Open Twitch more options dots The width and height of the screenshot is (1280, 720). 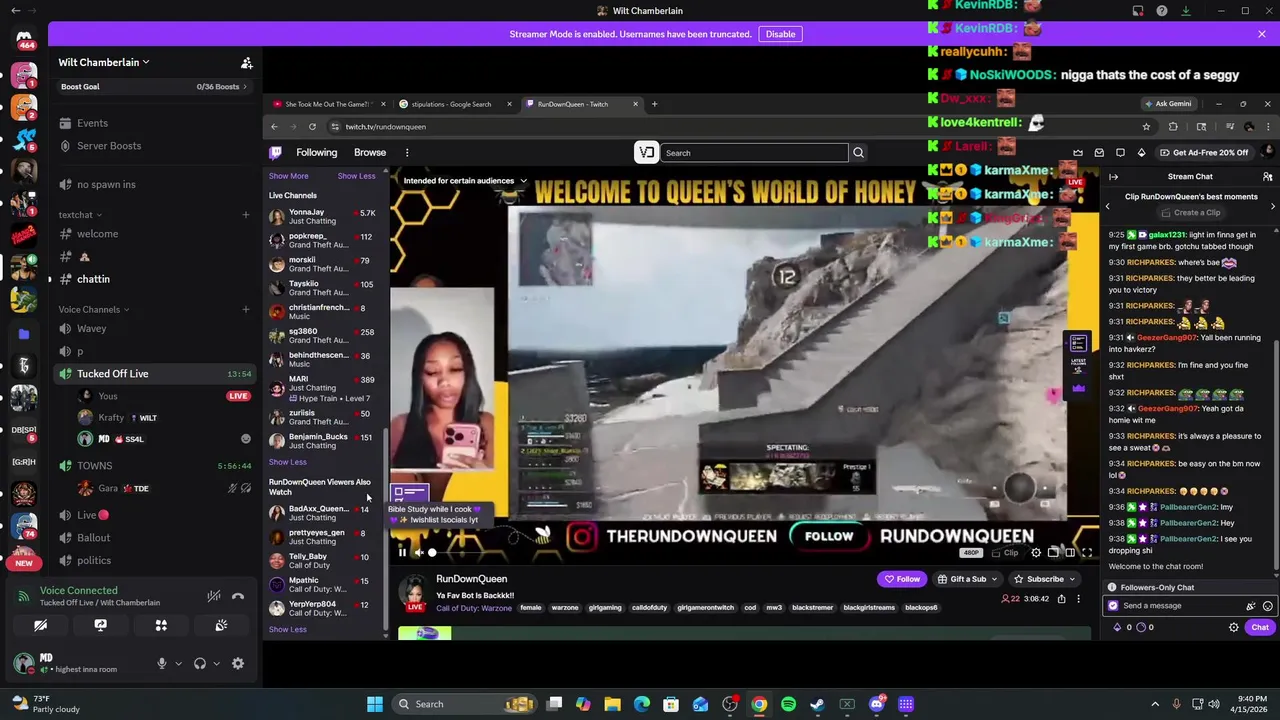407,153
